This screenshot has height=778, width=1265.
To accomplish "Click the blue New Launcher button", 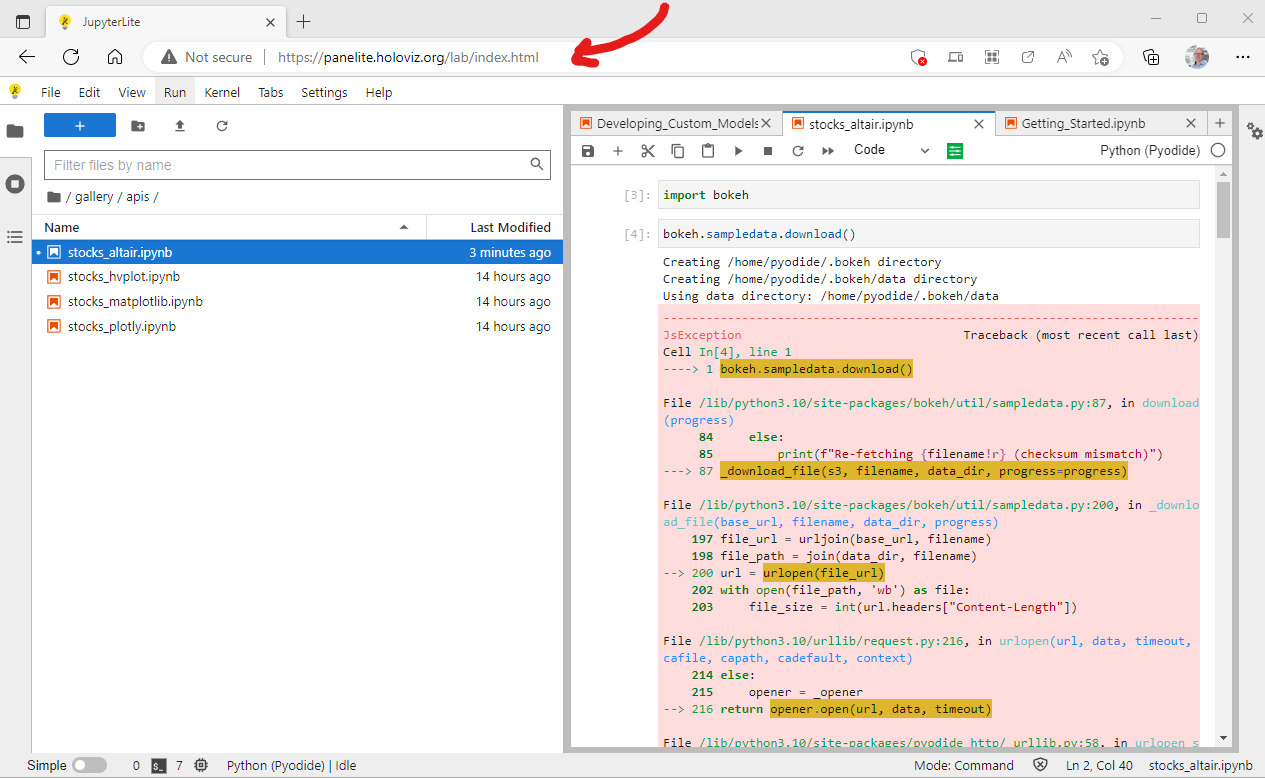I will coord(80,125).
